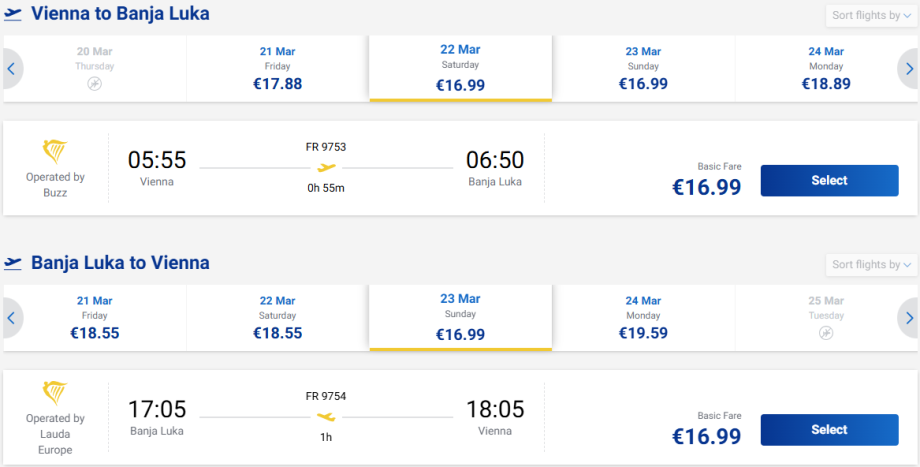Click the no-flight icon under 25 Mar Tuesday

[x=825, y=334]
